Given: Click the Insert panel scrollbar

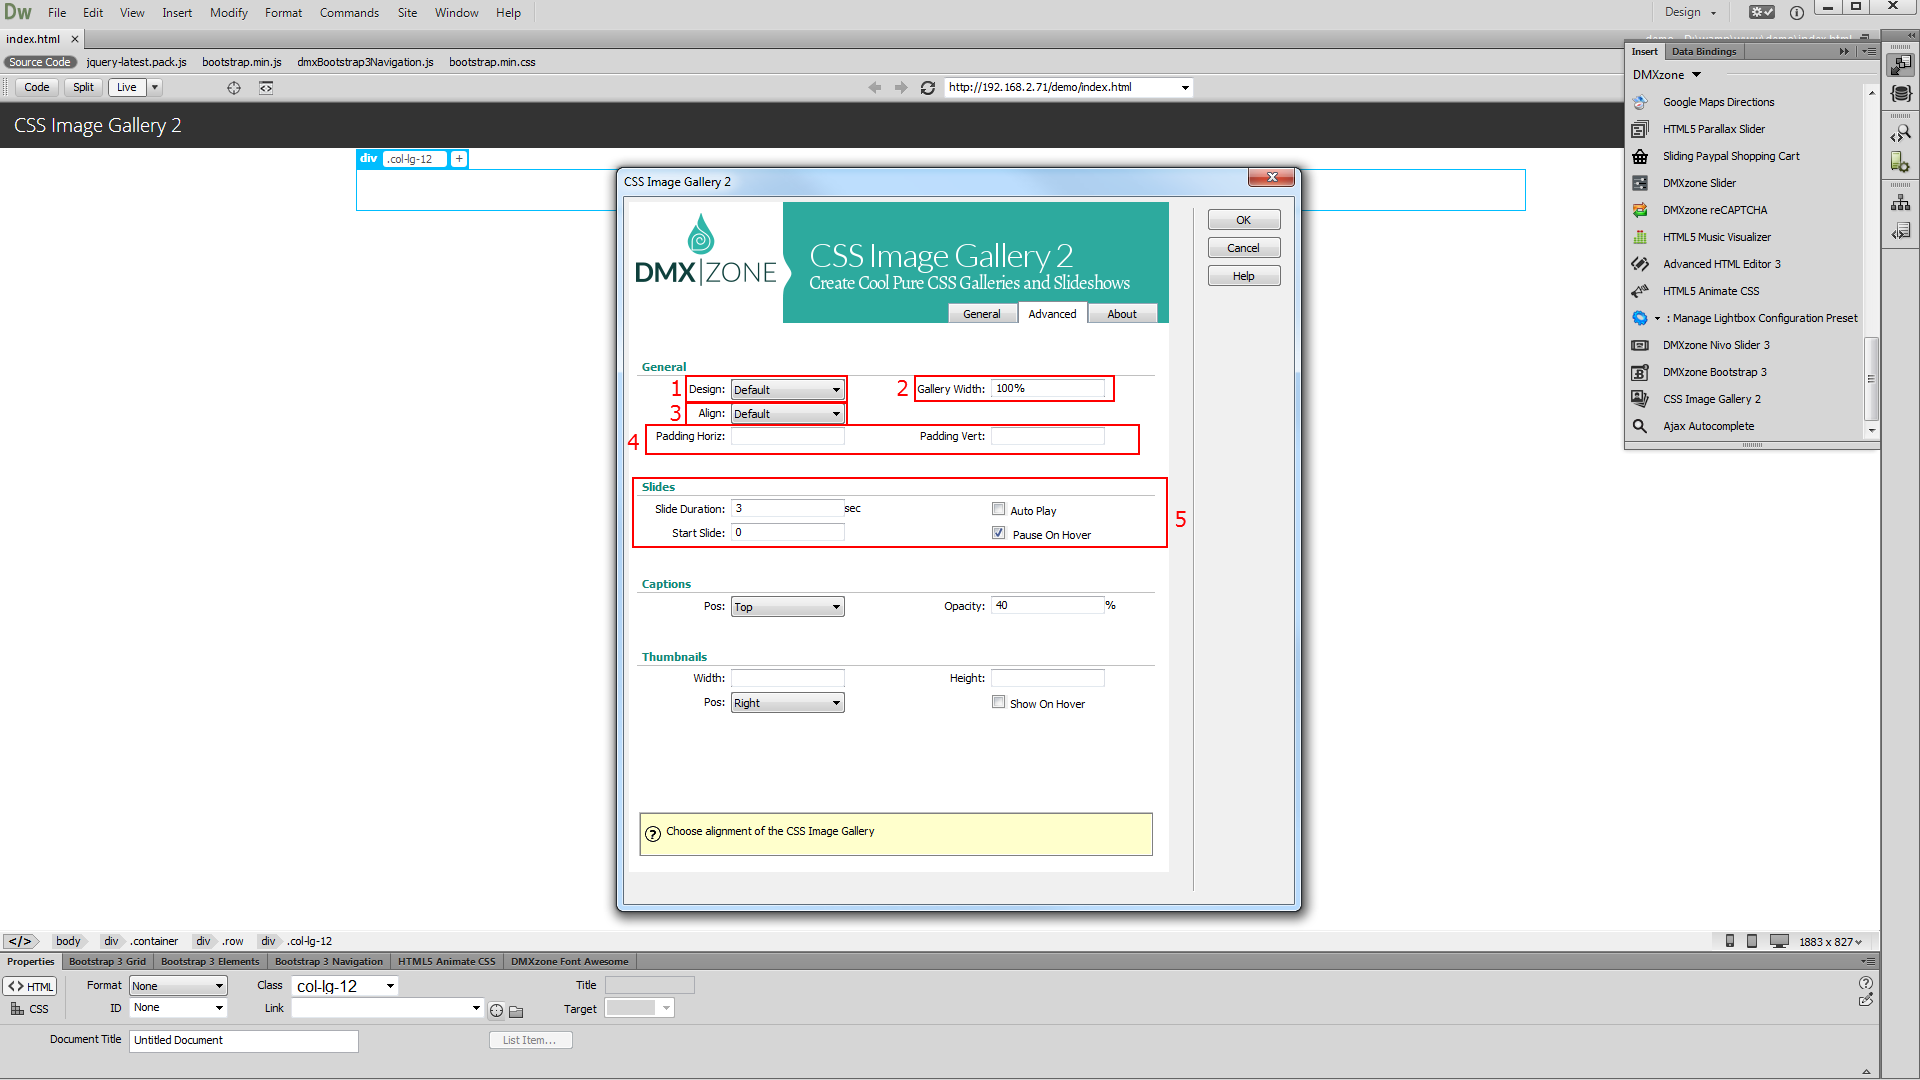Looking at the screenshot, I should 1872,379.
